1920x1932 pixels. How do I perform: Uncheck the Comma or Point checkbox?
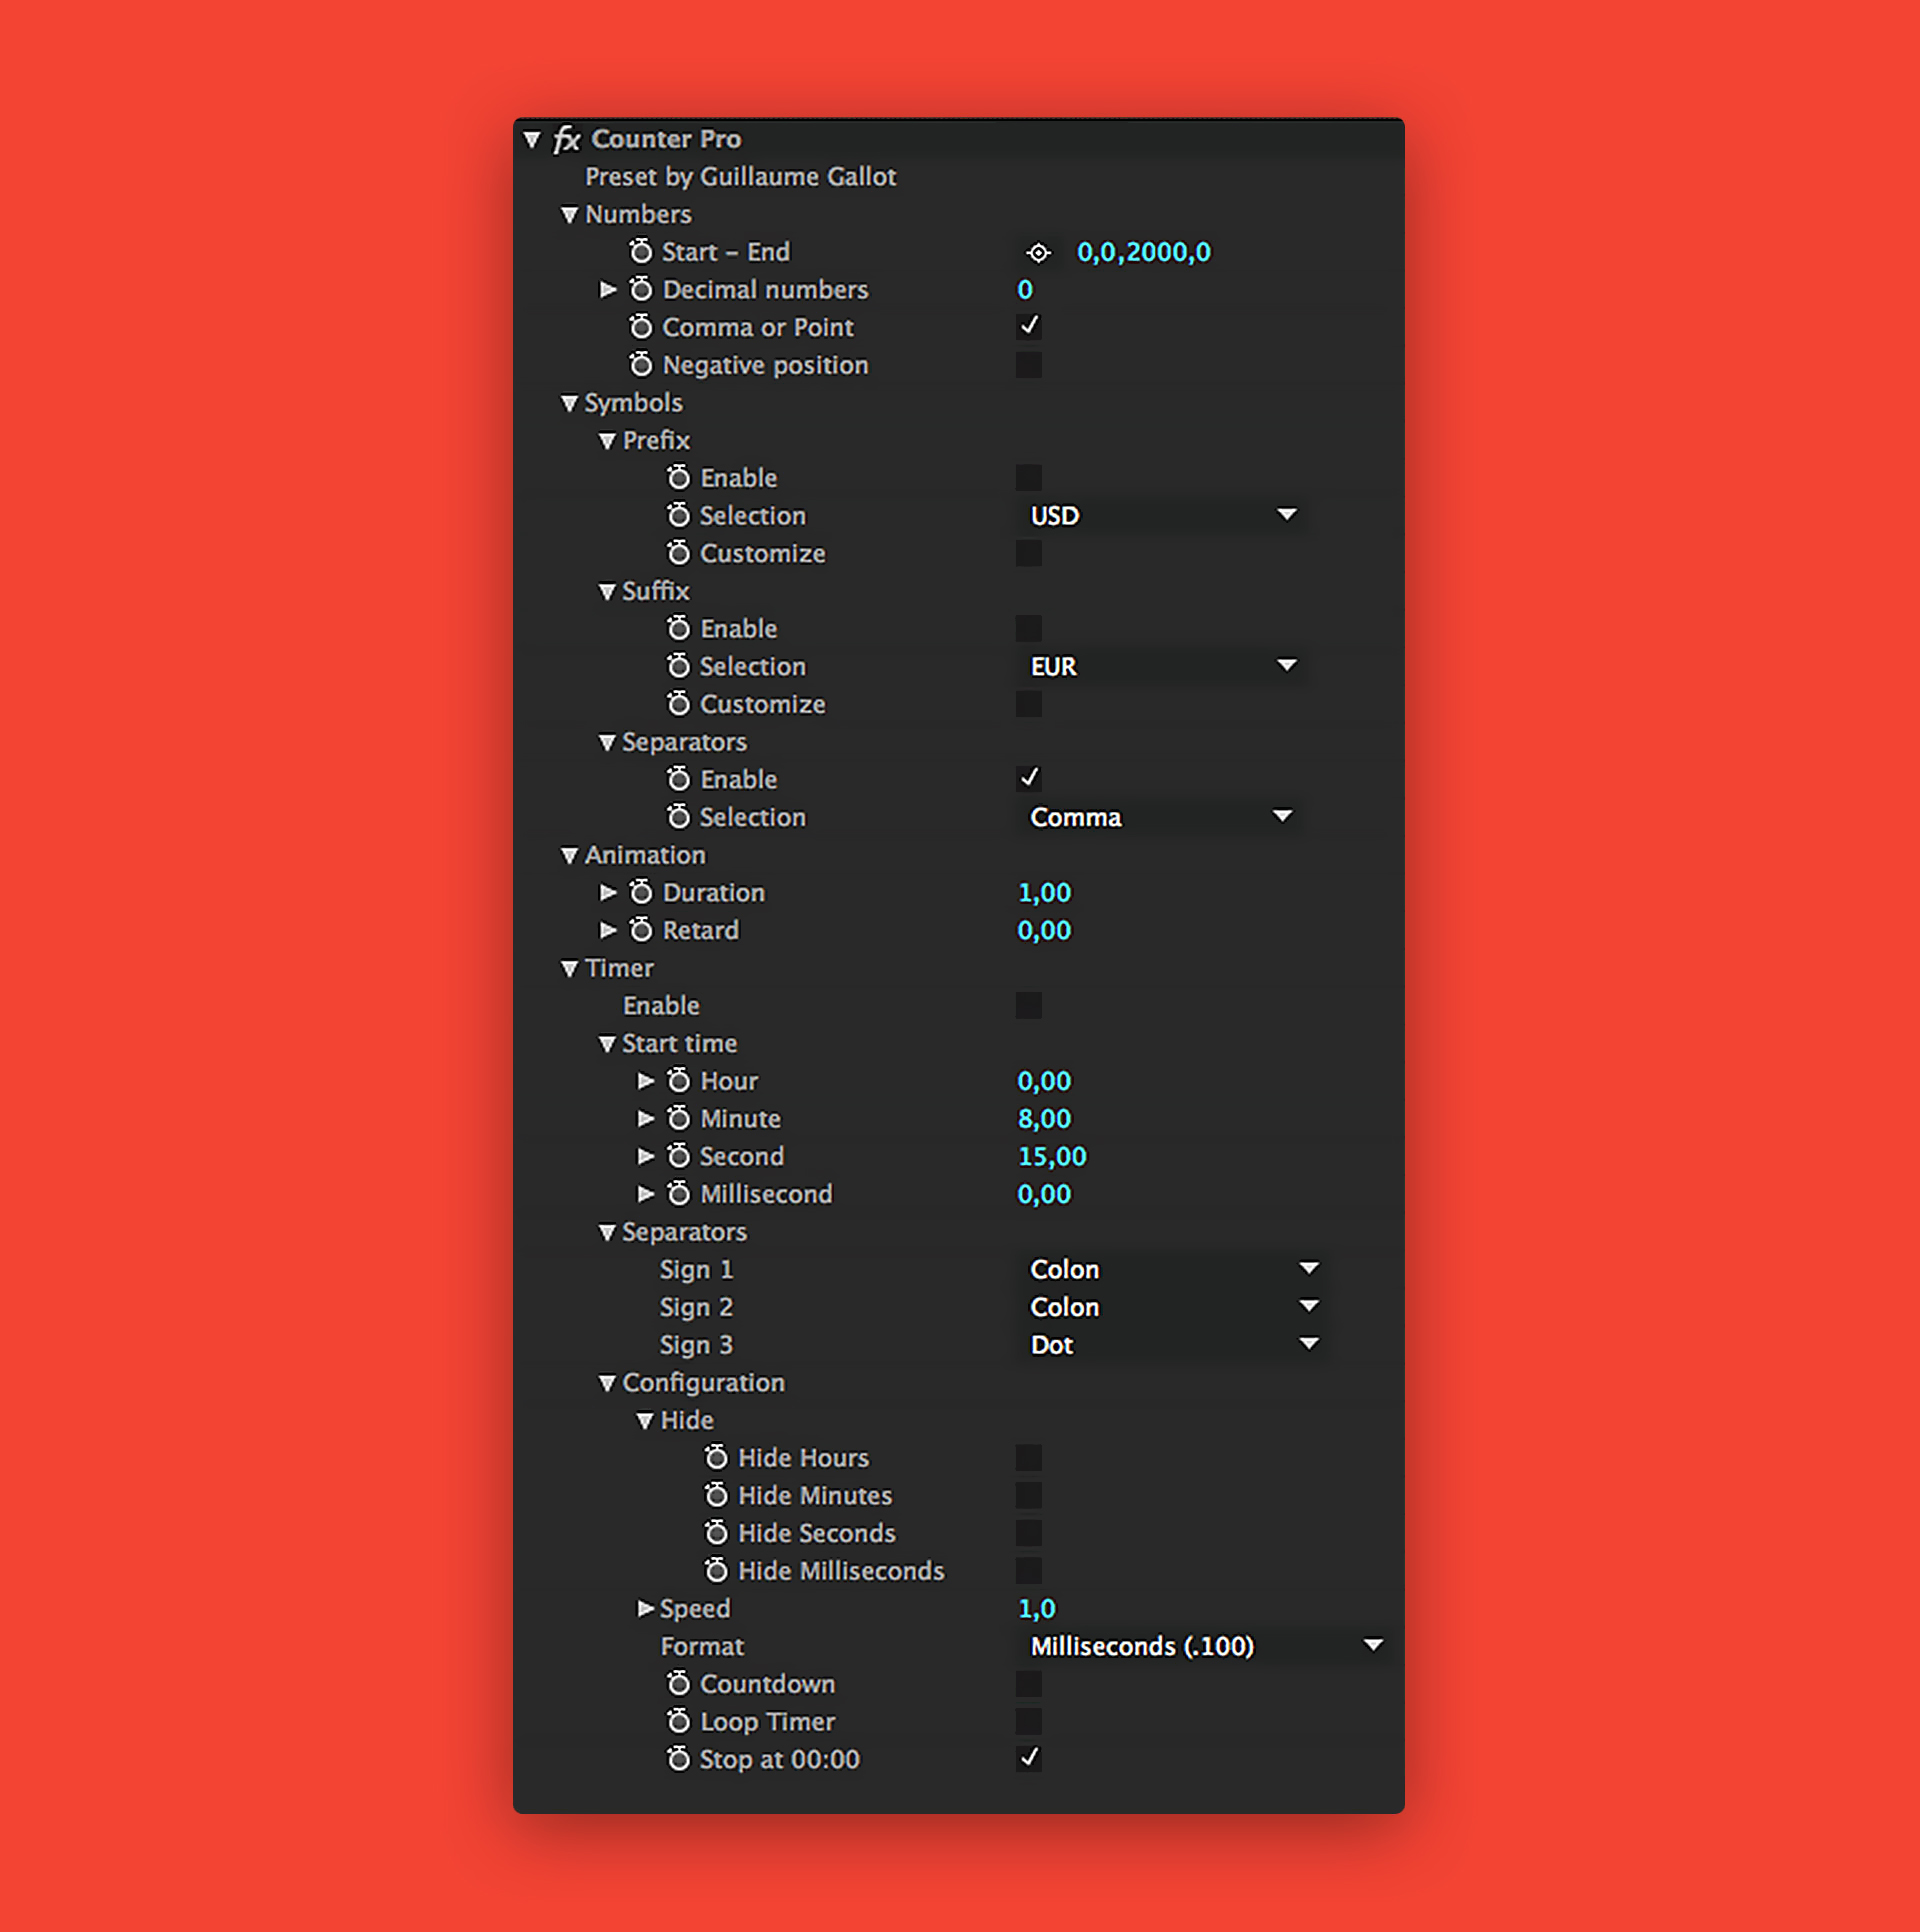pos(1028,326)
